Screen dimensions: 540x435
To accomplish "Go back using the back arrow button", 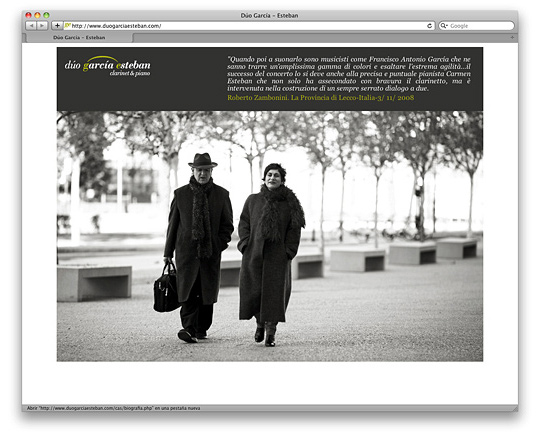I will (31, 26).
